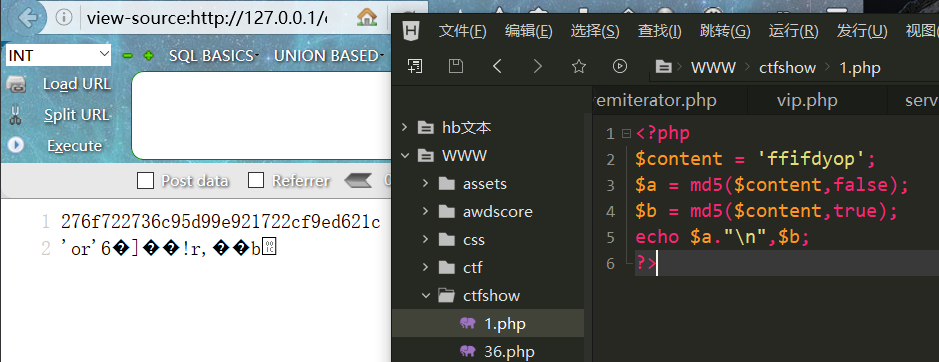This screenshot has height=362, width=939.
Task: Open the SQL BASICS dropdown menu
Action: 213,56
